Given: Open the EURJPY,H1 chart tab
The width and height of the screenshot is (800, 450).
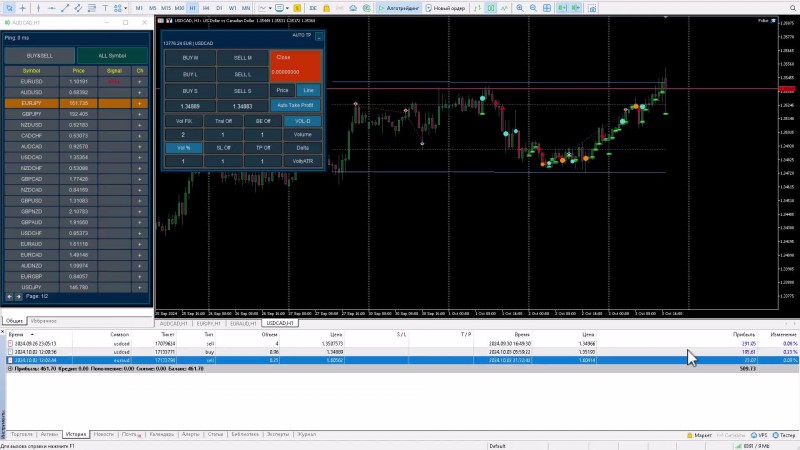Looking at the screenshot, I should pyautogui.click(x=209, y=323).
